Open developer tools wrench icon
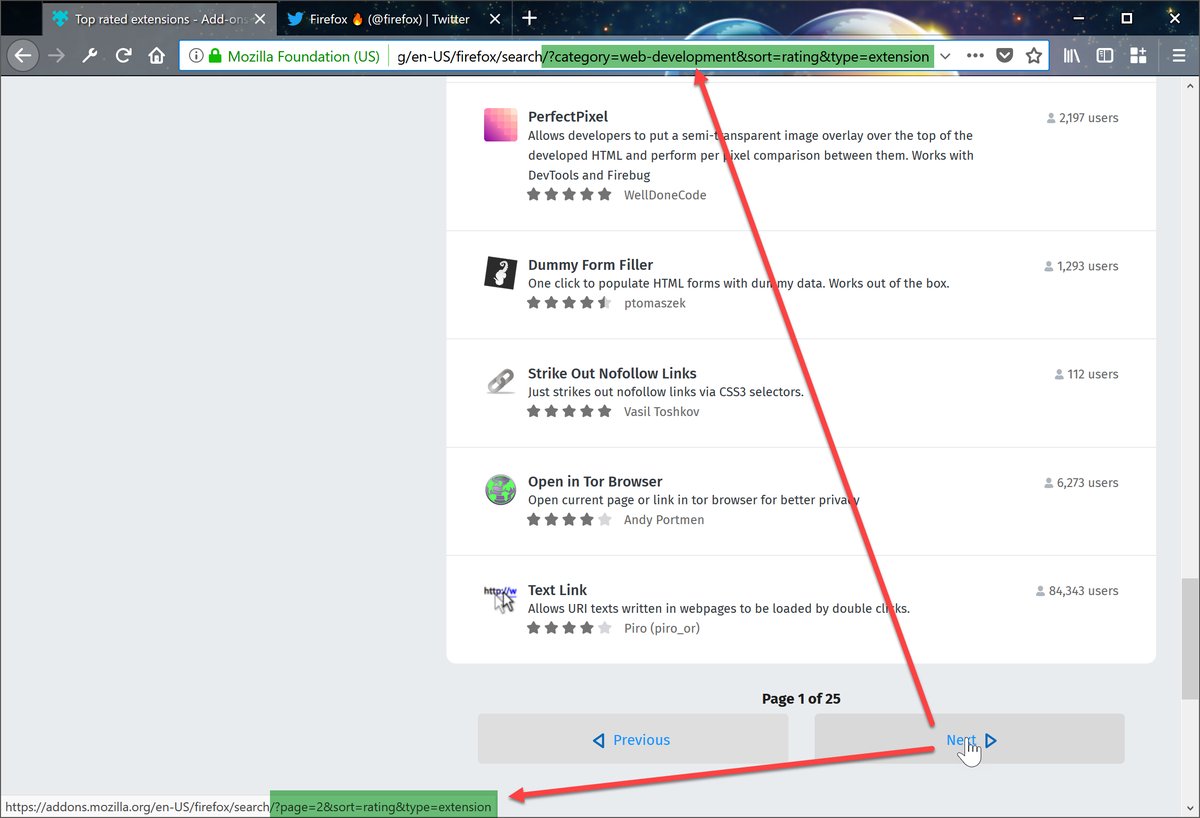Image resolution: width=1200 pixels, height=818 pixels. tap(89, 56)
